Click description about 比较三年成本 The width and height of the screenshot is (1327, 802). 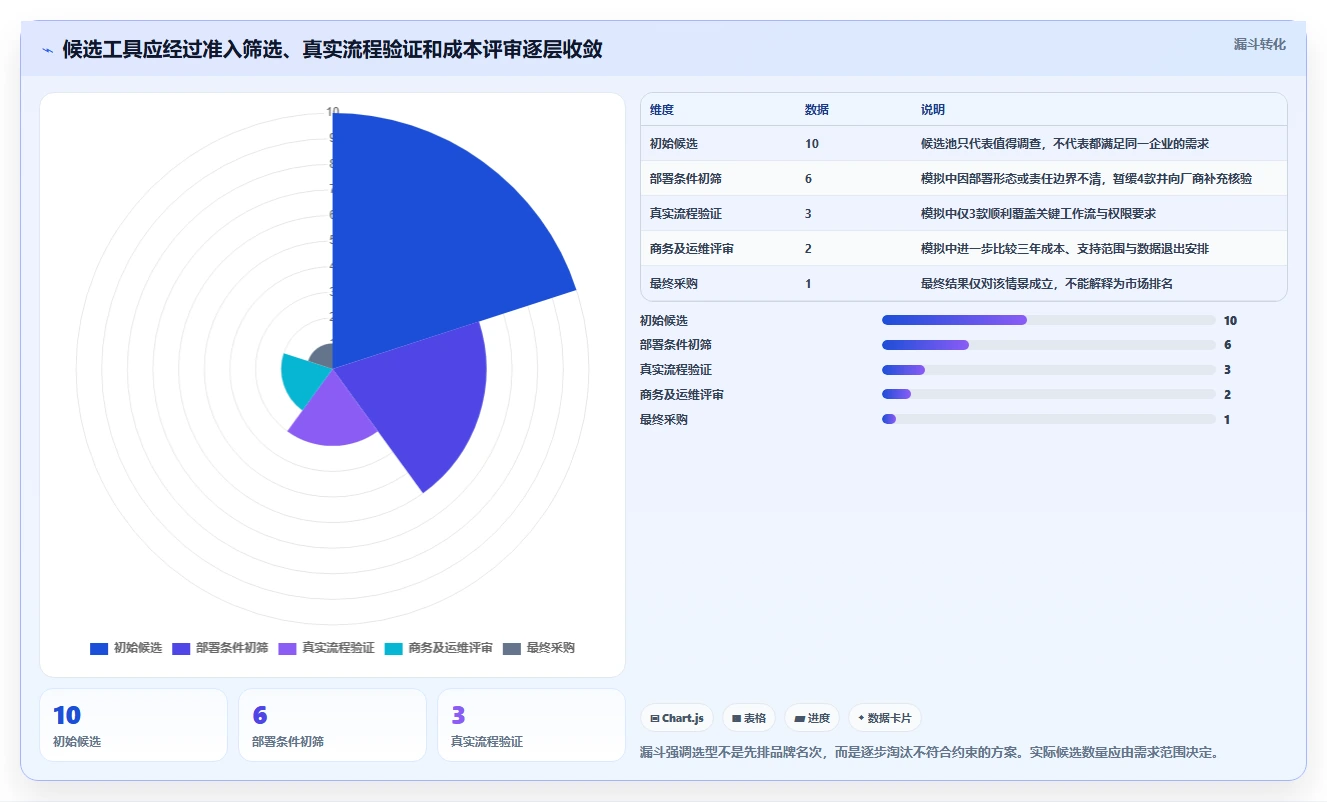click(1065, 248)
